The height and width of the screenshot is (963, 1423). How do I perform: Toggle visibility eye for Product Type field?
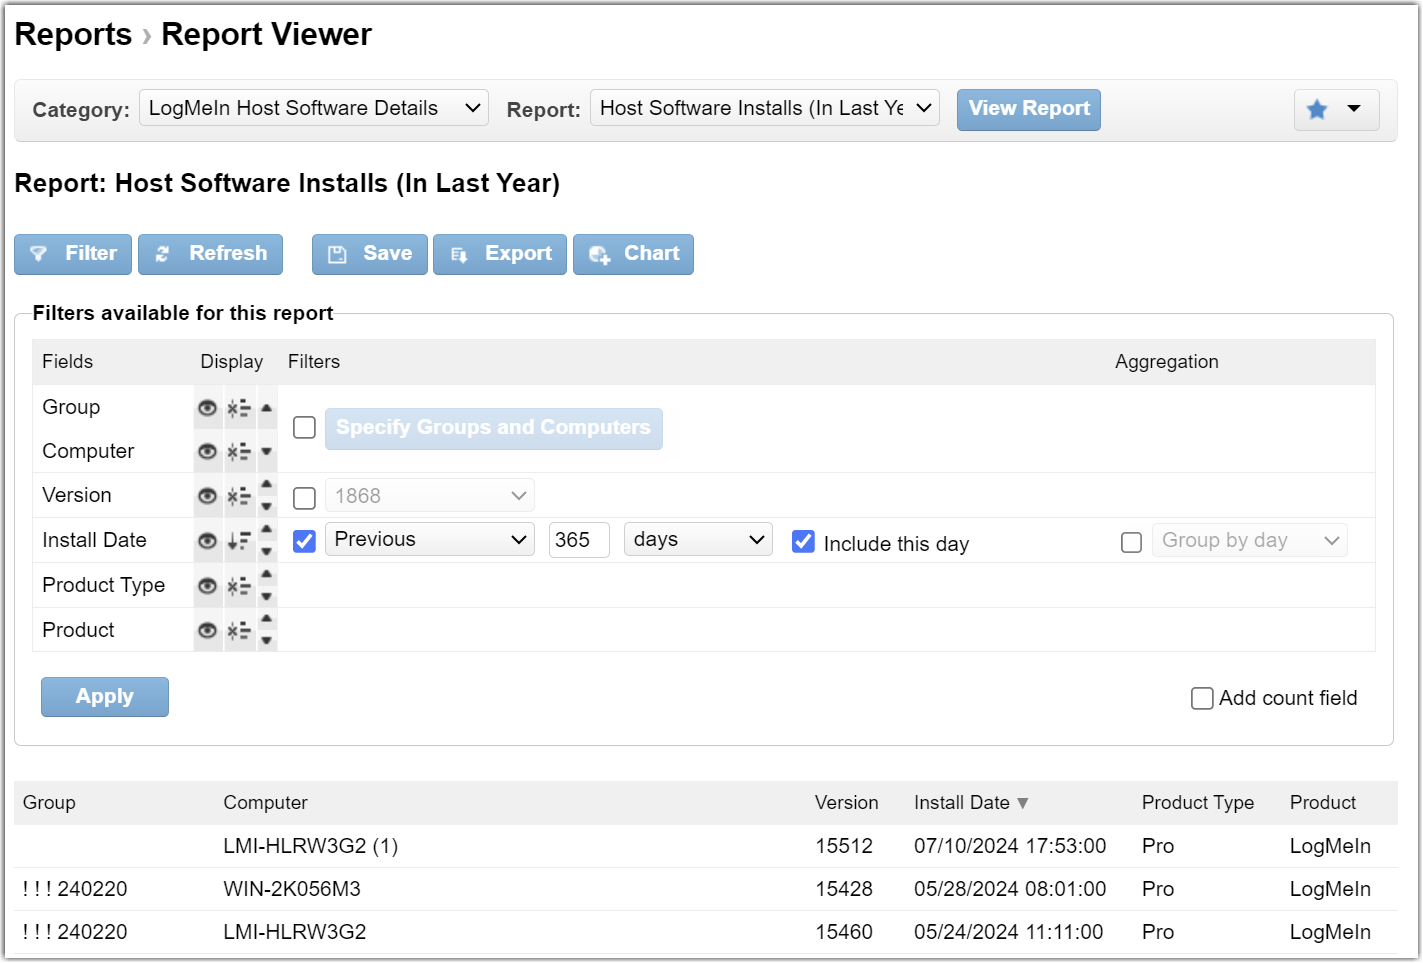pyautogui.click(x=207, y=586)
